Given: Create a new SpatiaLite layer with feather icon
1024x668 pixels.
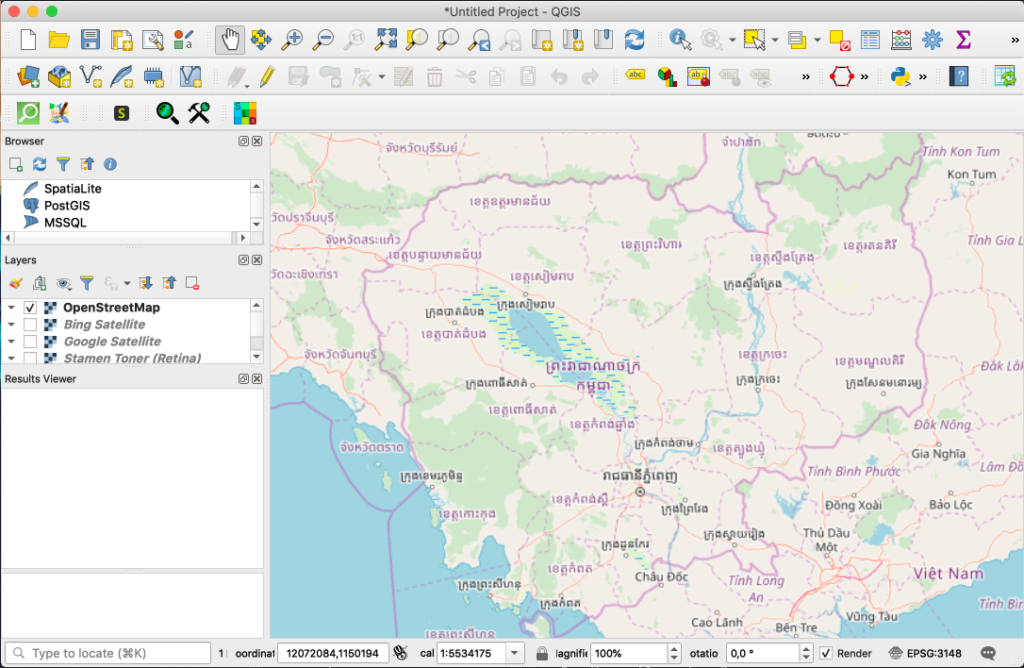Looking at the screenshot, I should coord(122,76).
